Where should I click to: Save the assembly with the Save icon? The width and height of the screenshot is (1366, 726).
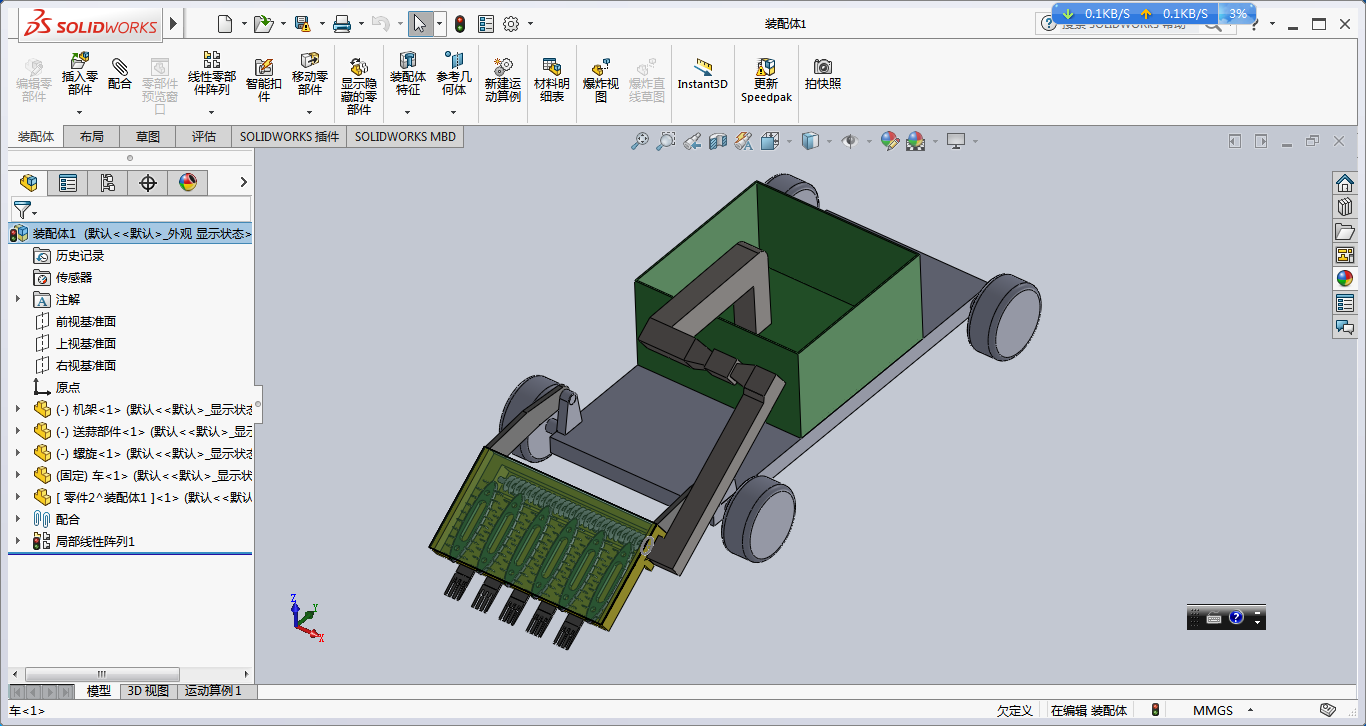303,23
